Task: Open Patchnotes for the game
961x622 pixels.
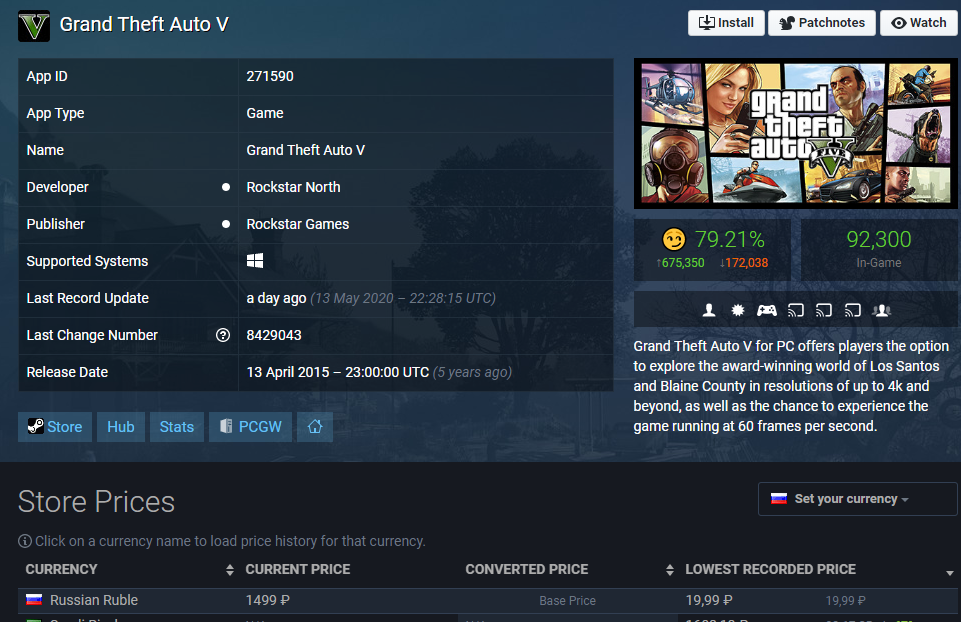Action: (822, 23)
